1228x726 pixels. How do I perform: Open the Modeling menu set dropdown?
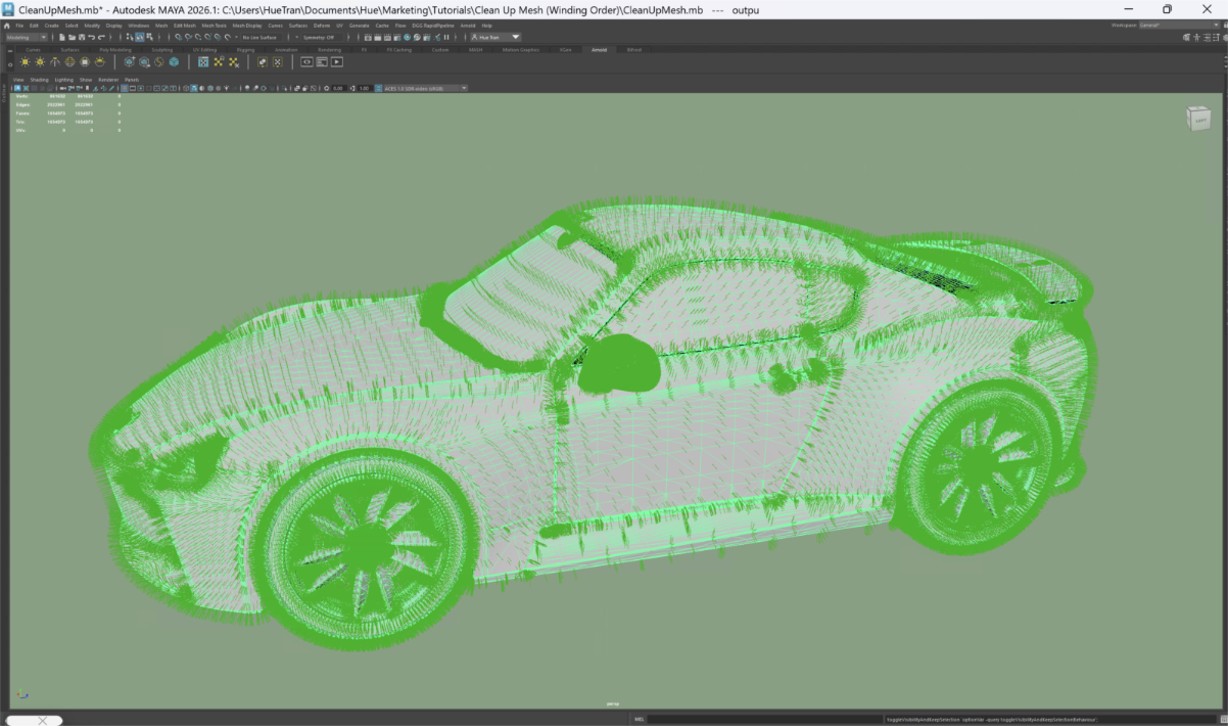pyautogui.click(x=26, y=37)
